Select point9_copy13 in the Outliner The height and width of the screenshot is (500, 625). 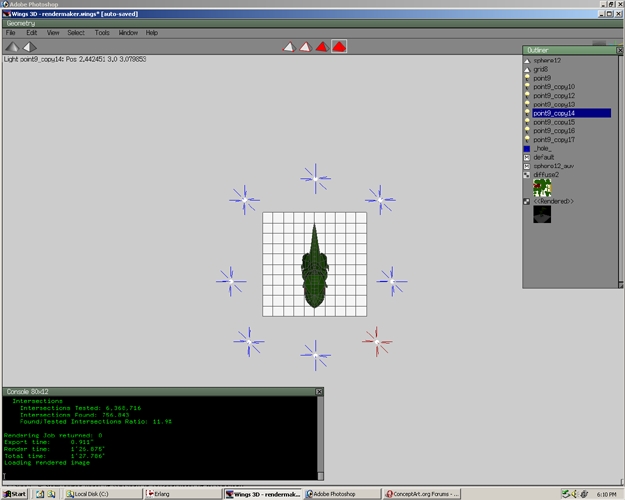pos(554,104)
